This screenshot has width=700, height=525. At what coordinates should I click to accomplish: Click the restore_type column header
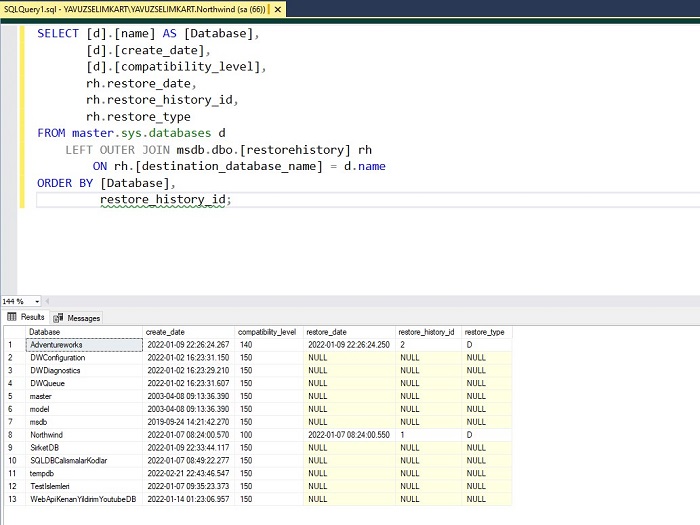click(x=487, y=332)
